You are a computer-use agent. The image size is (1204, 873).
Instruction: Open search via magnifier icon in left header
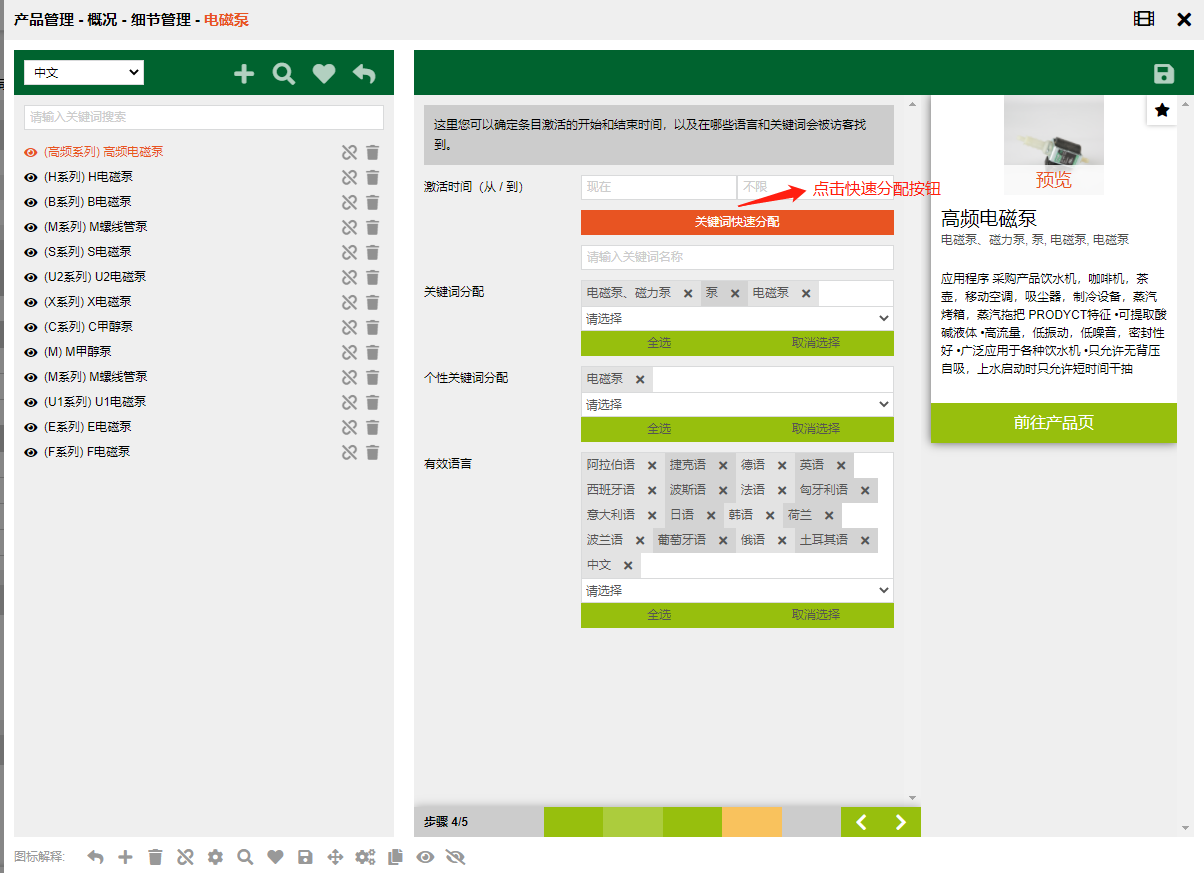coord(284,74)
